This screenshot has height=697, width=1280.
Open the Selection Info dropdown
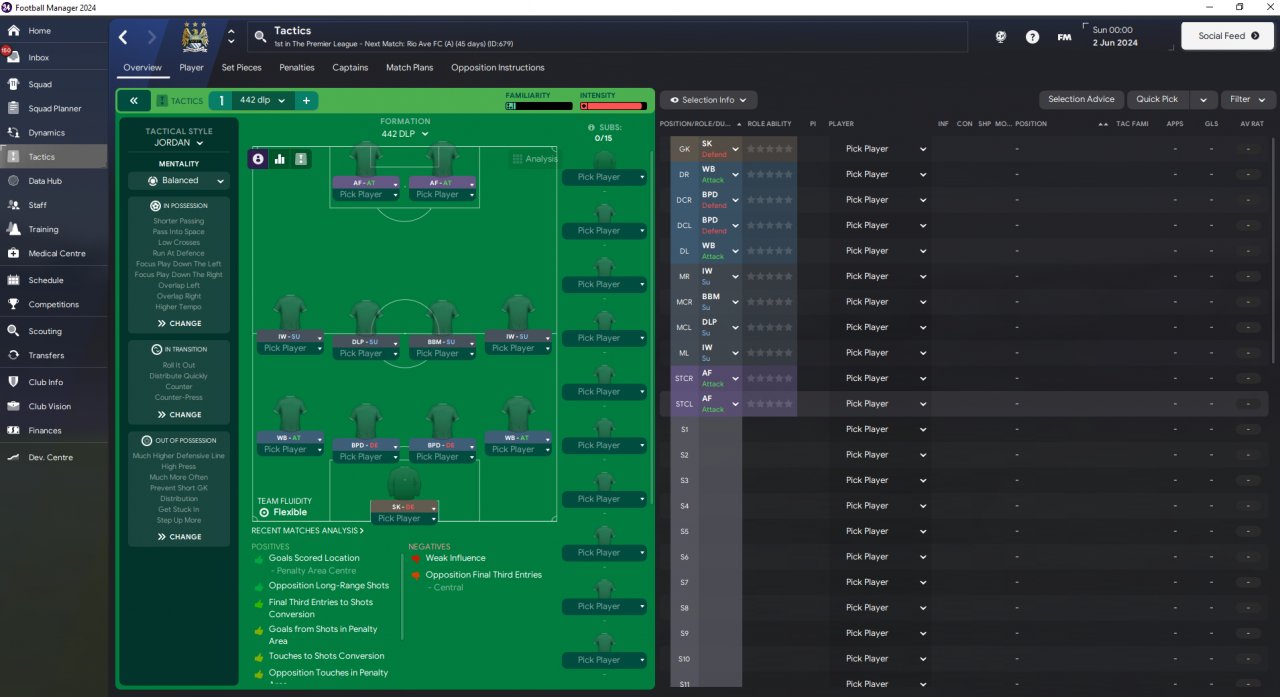tap(708, 100)
